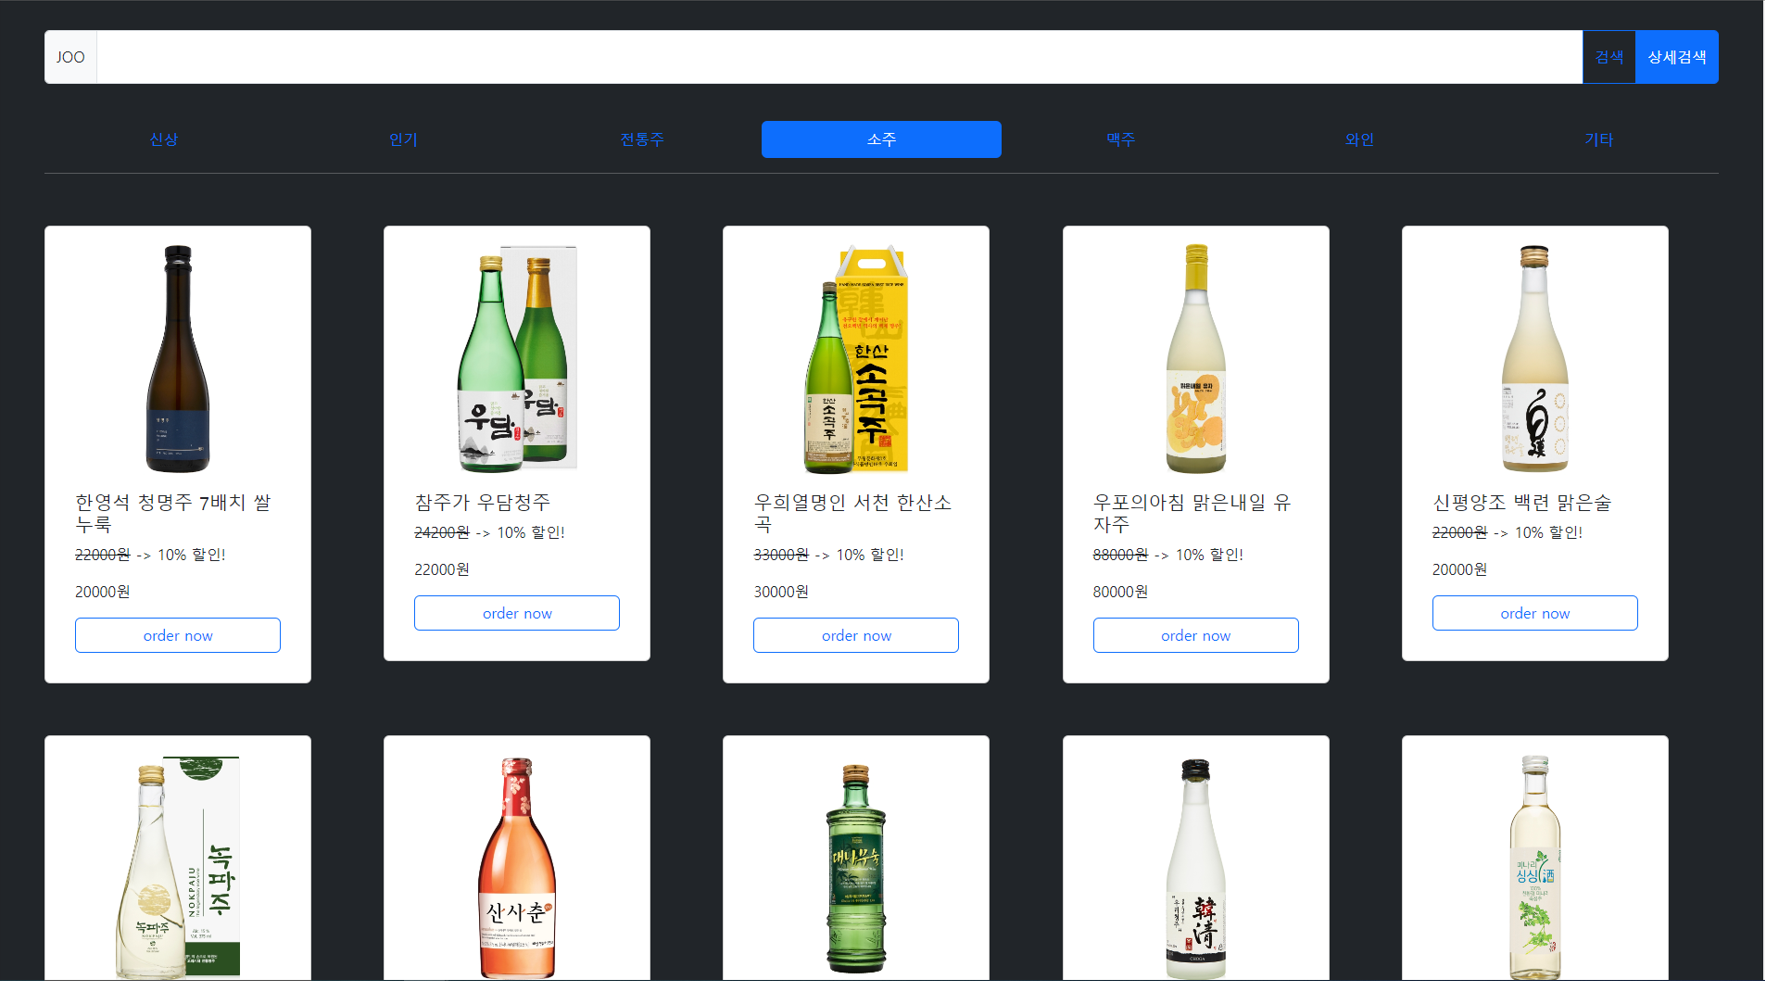Order the 신평양조 백련 맑은술
The height and width of the screenshot is (981, 1765).
tap(1534, 613)
